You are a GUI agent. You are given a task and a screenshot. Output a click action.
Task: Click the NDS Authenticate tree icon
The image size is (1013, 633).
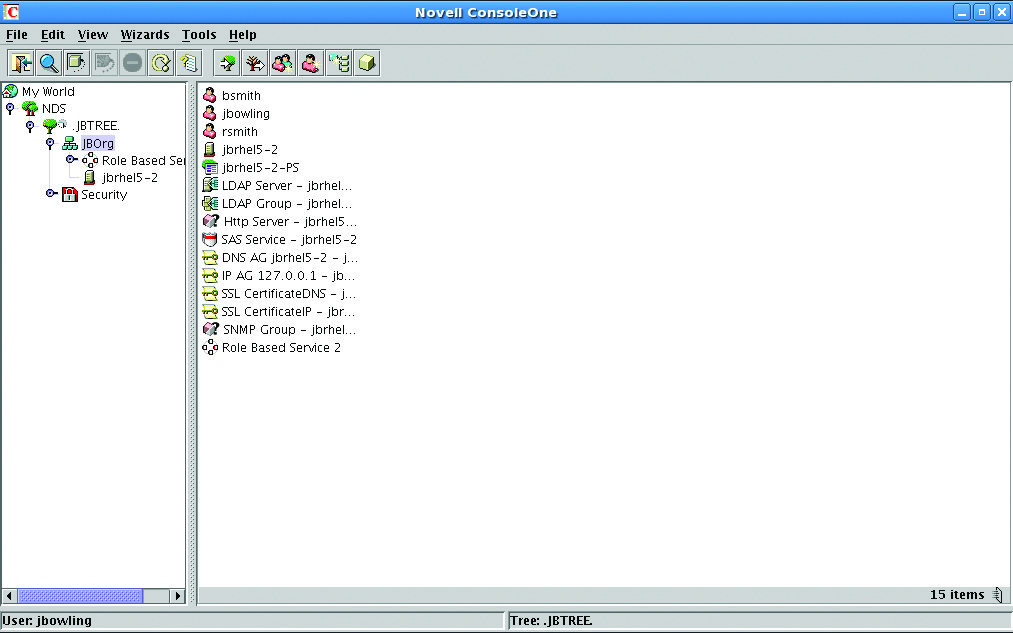[x=227, y=63]
